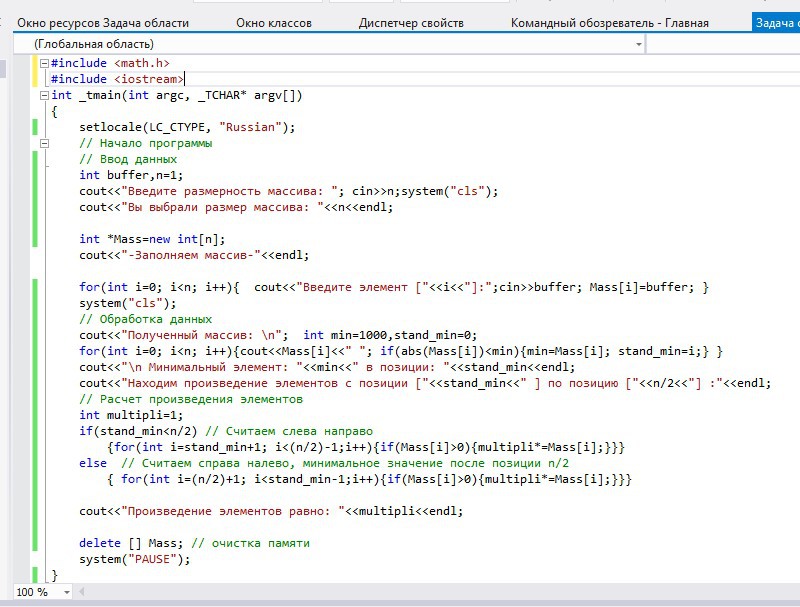Click the if(stand_min<n/2) line
The width and height of the screenshot is (800, 607).
click(x=226, y=431)
